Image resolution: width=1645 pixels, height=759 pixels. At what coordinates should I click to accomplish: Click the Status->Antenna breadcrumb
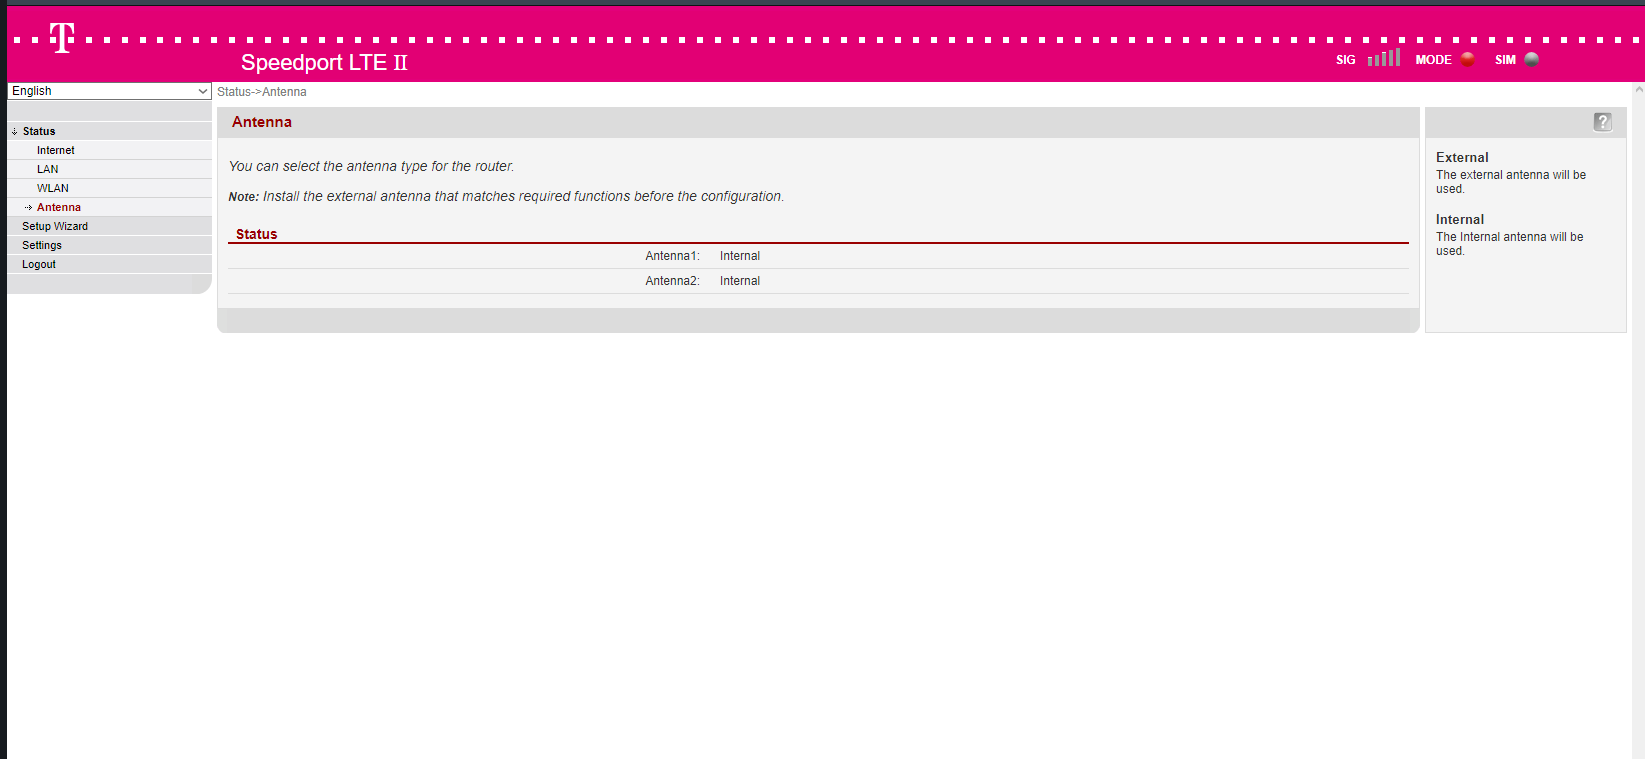coord(262,92)
